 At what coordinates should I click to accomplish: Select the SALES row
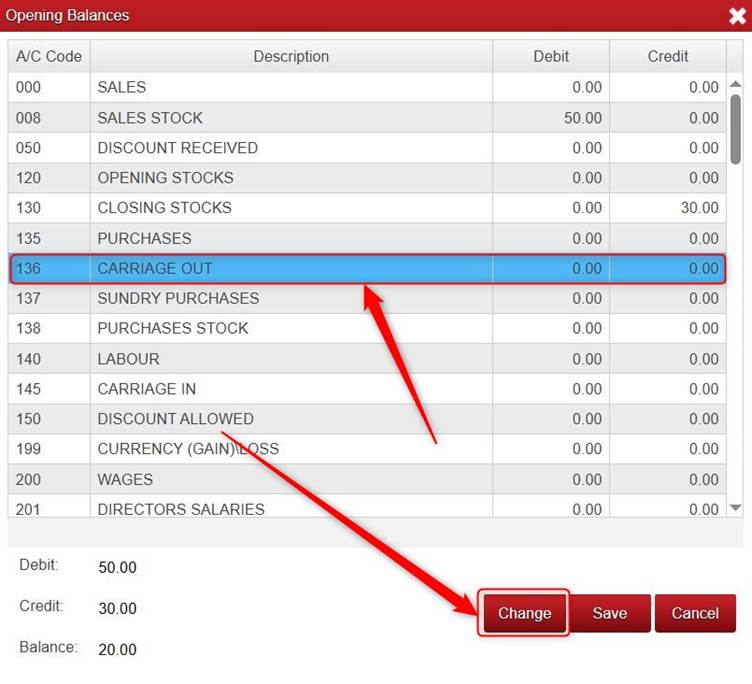(x=367, y=87)
